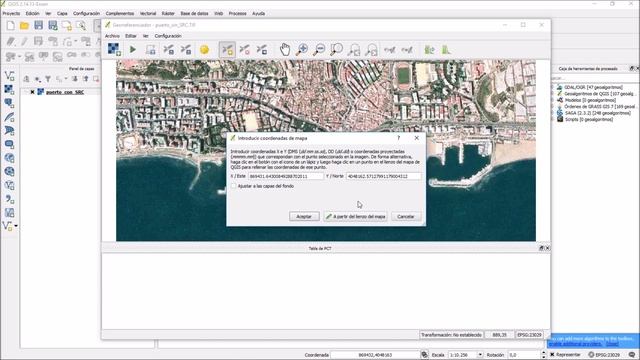
Task: Select the Delete point tool
Action: pos(244,49)
